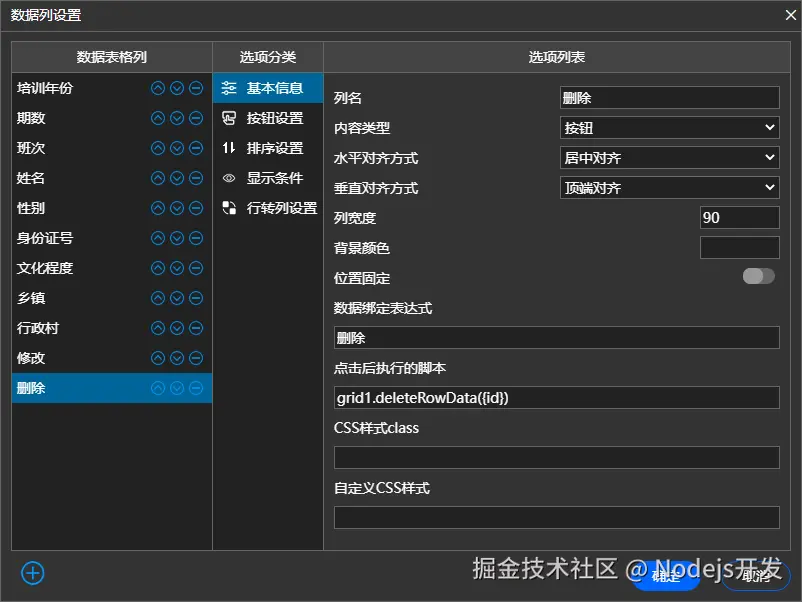The width and height of the screenshot is (802, 602).
Task: Move 期数 down using its down-arrow icon
Action: tap(176, 118)
